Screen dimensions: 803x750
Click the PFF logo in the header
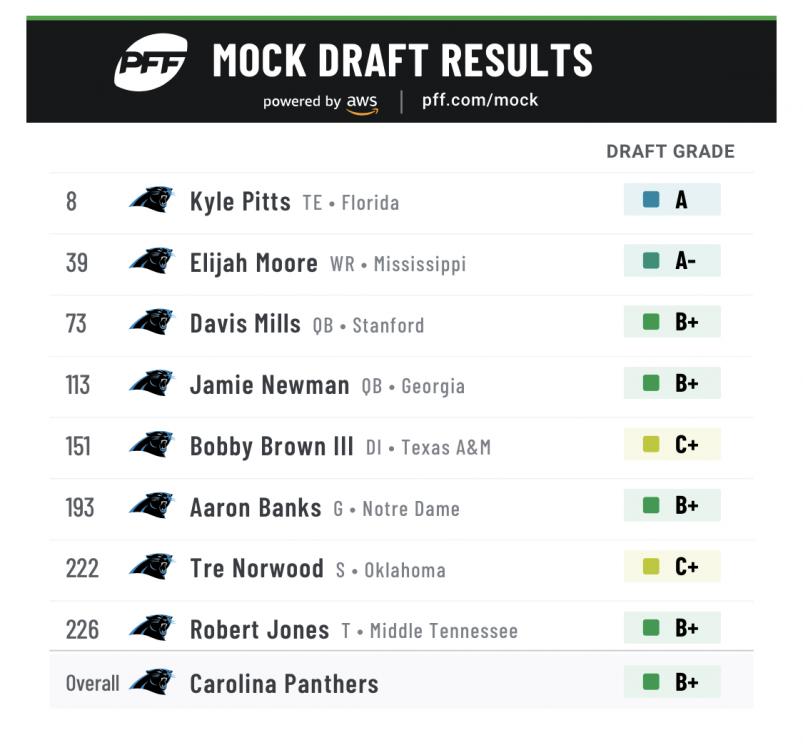tap(150, 62)
